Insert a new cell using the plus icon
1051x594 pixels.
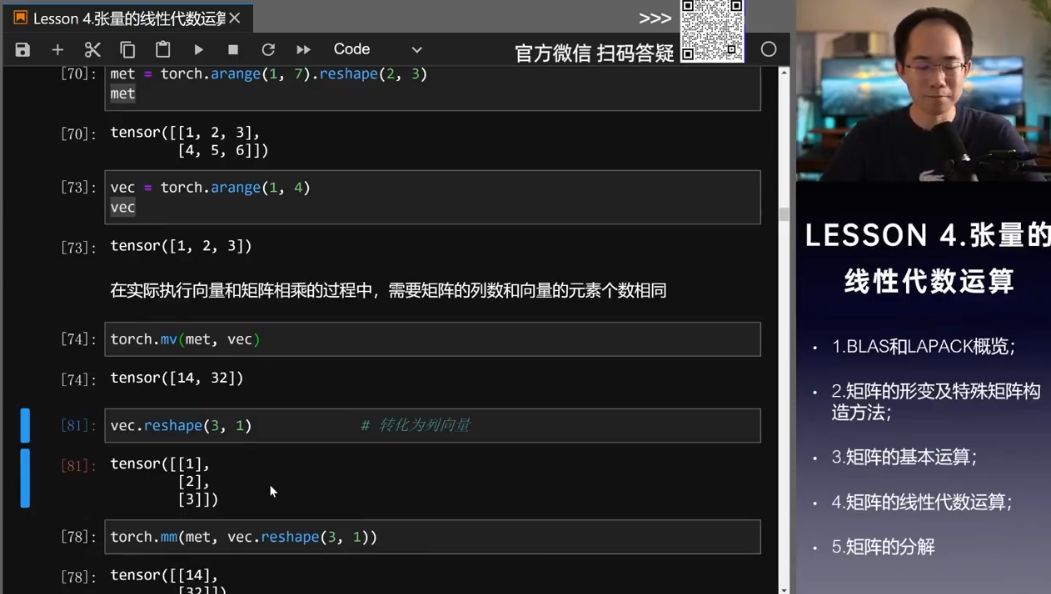pos(57,48)
